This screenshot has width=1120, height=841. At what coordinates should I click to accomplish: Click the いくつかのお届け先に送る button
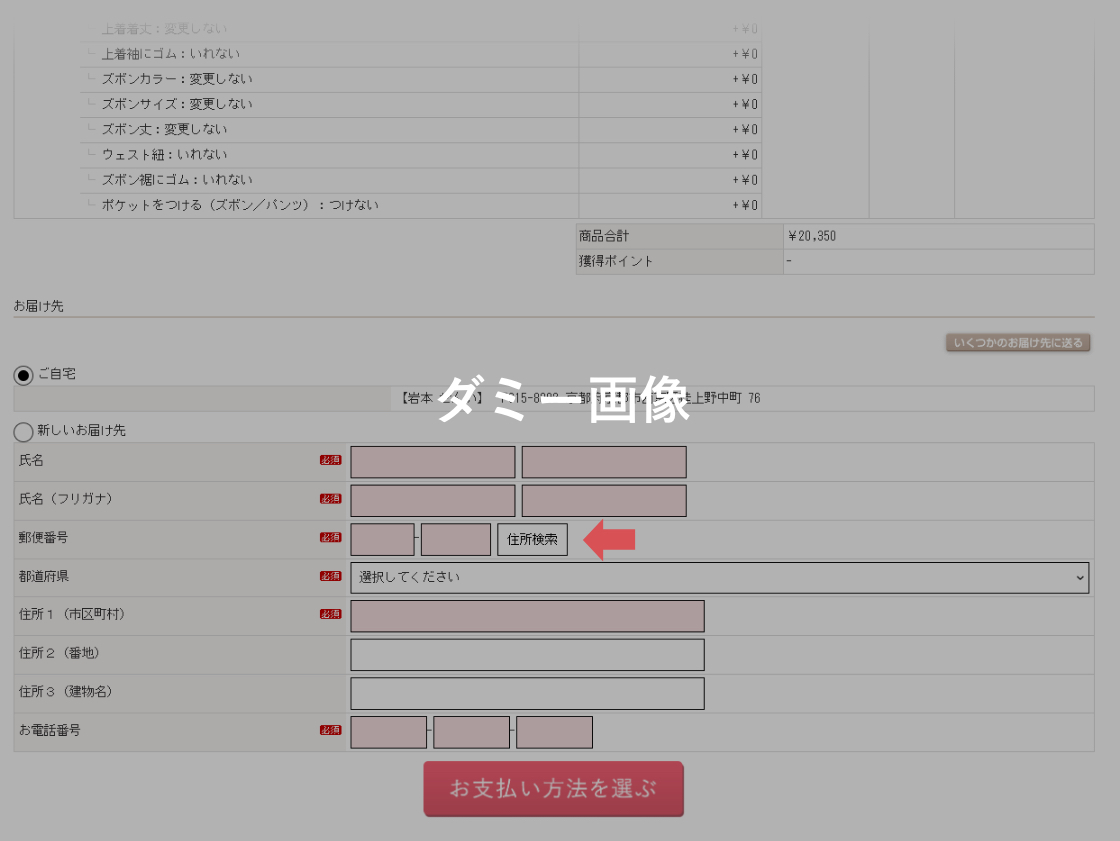(1018, 343)
